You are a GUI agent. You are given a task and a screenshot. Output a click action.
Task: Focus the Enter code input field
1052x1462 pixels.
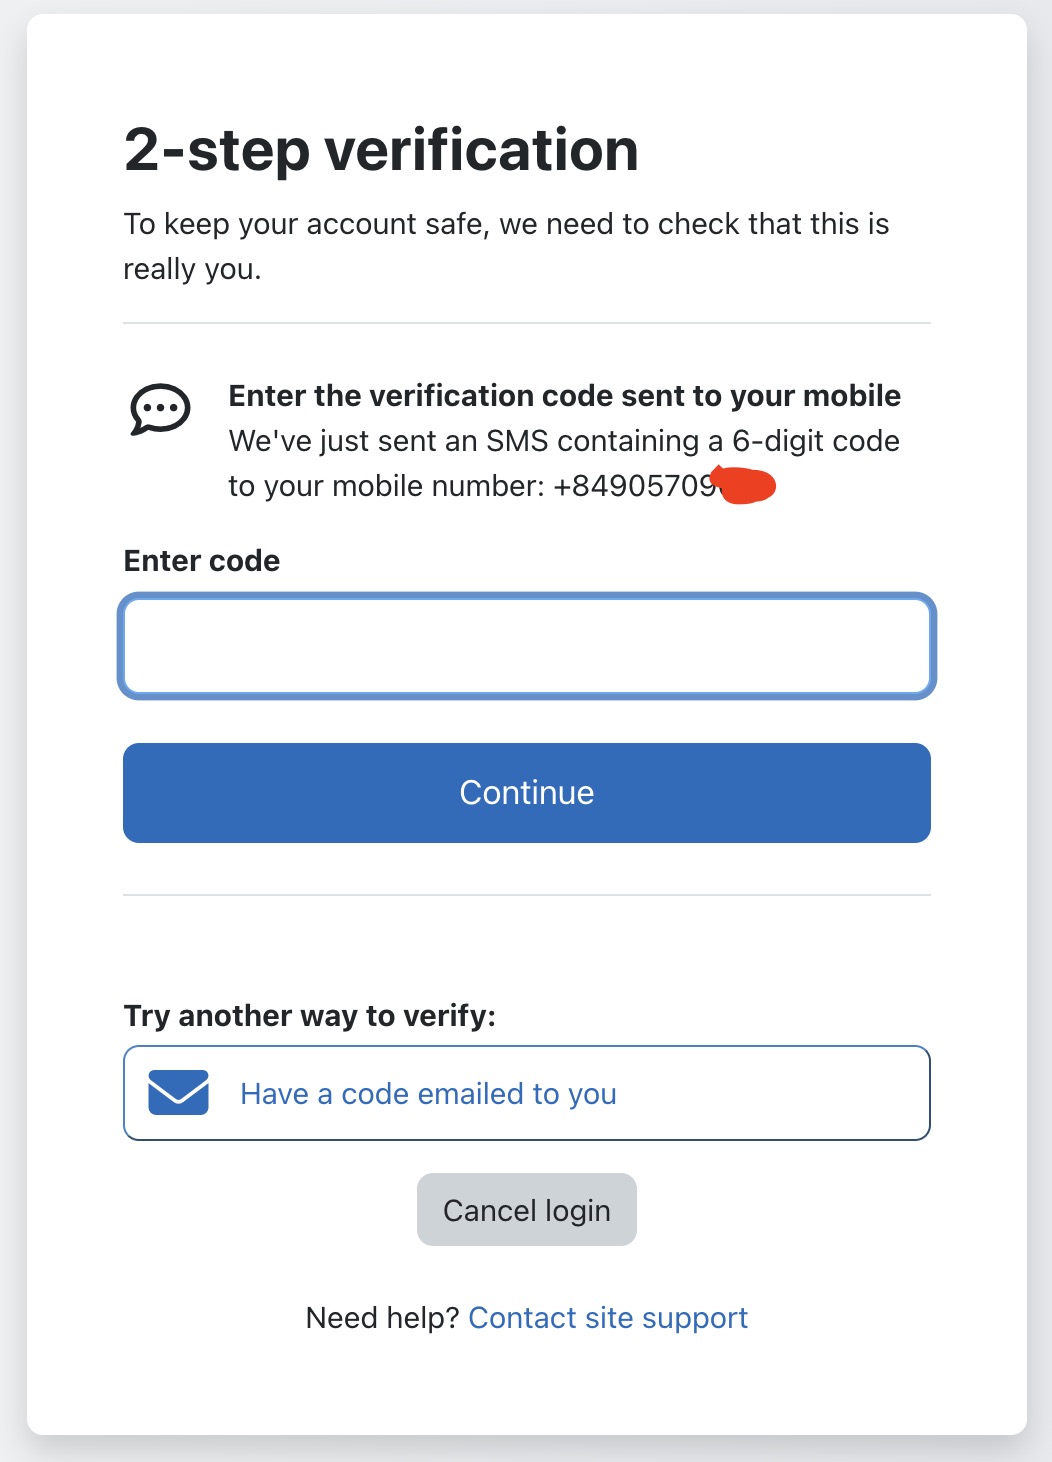coord(527,645)
